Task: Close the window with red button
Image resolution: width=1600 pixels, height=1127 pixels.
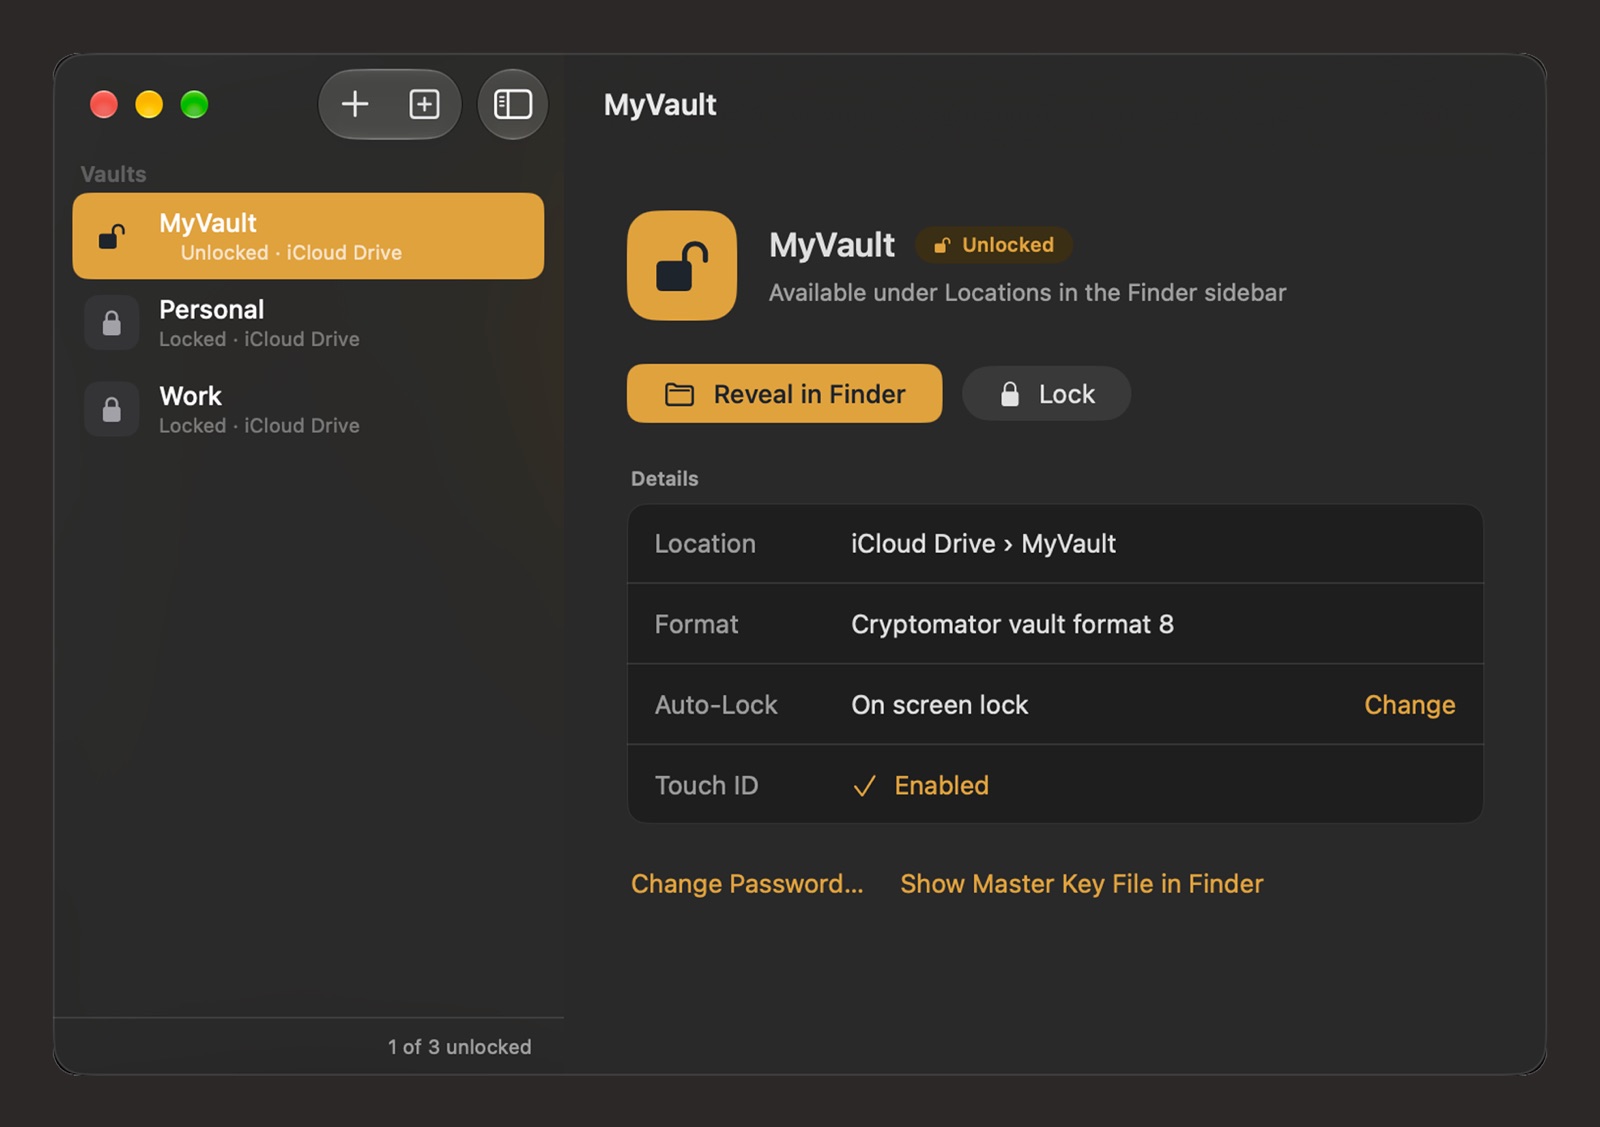Action: 104,104
